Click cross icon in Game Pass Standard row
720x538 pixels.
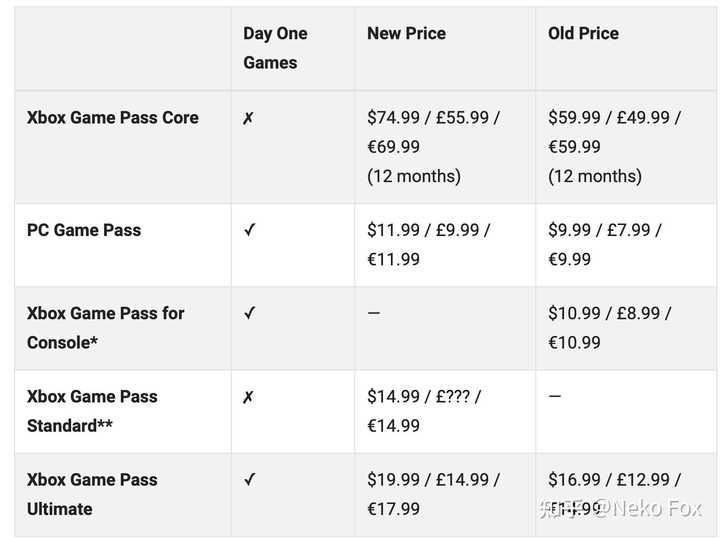tap(248, 397)
